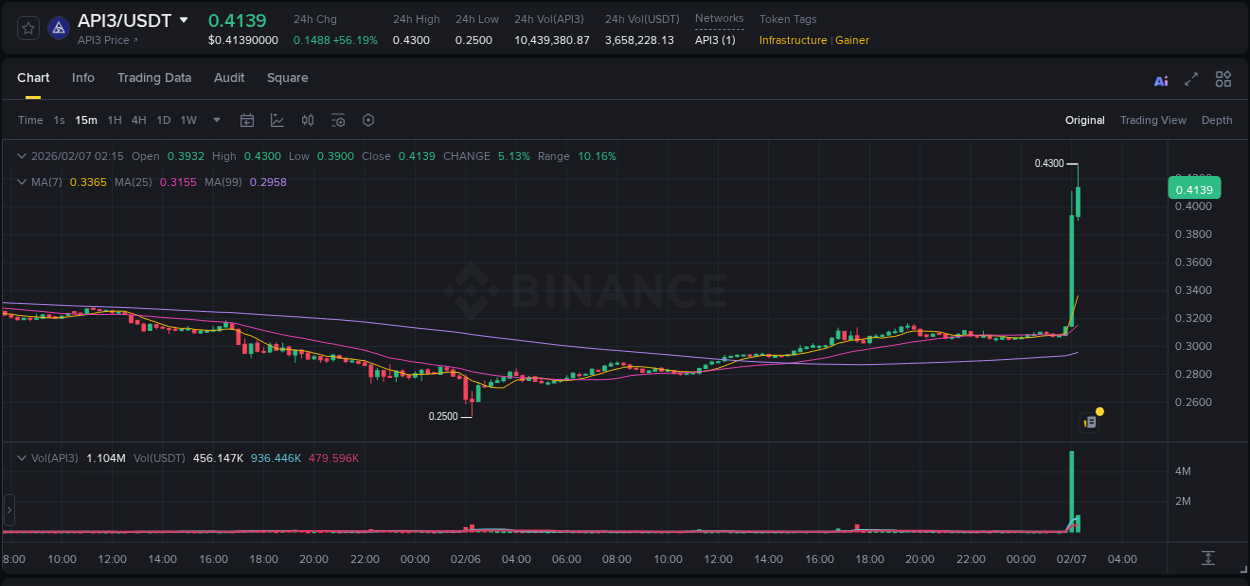Open the Audit tab
The width and height of the screenshot is (1250, 586).
(x=229, y=78)
